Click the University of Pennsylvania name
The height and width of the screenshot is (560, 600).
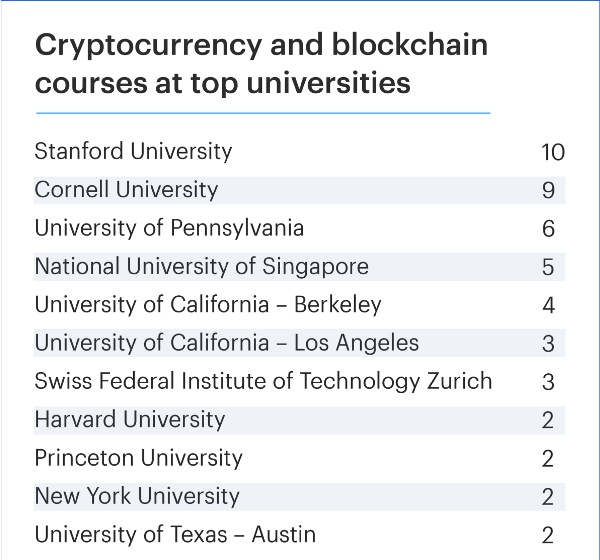pyautogui.click(x=169, y=228)
